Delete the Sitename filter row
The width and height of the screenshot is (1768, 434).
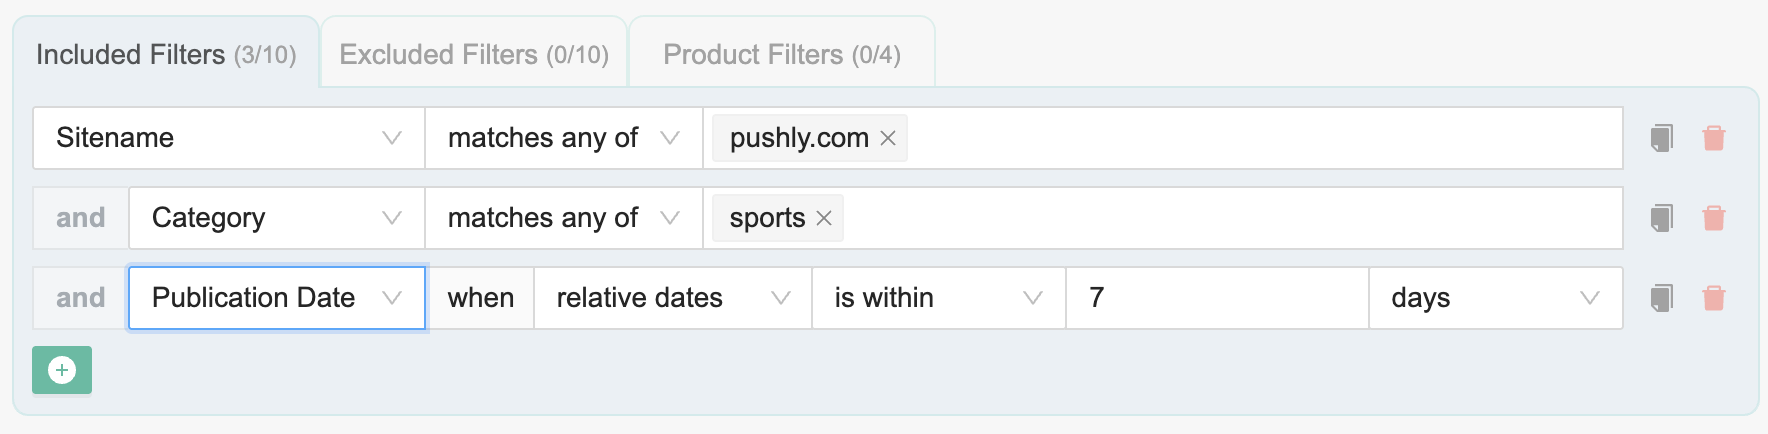pos(1713,138)
